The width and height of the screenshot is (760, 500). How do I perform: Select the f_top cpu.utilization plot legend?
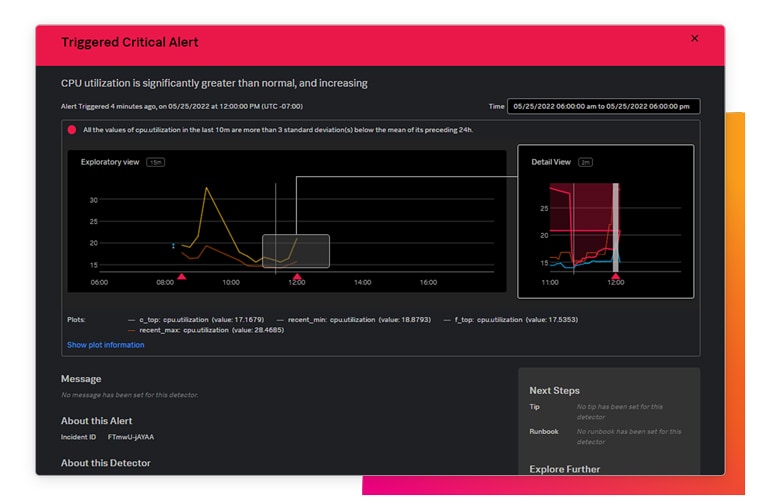(x=508, y=319)
